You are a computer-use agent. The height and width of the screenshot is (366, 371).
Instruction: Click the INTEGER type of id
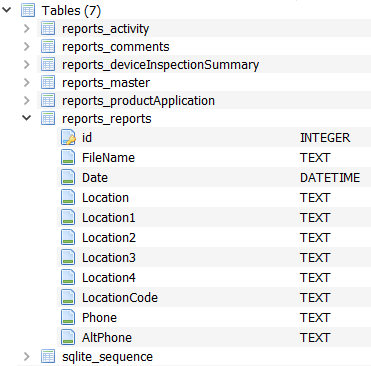pos(325,137)
